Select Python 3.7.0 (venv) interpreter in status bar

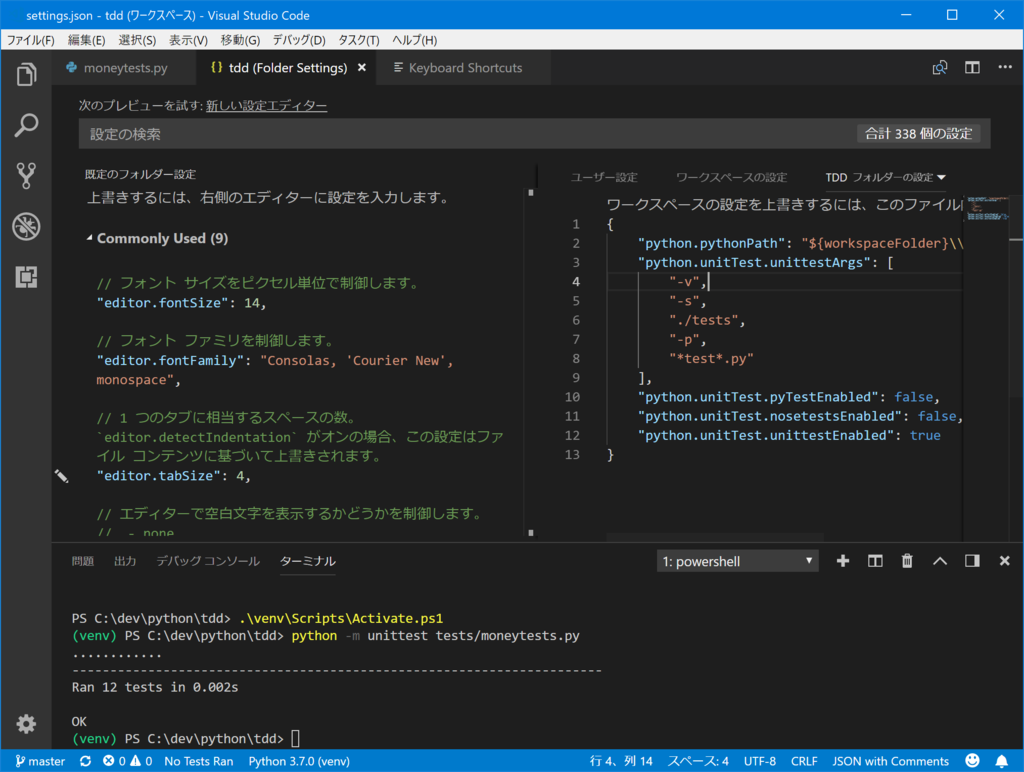[299, 762]
